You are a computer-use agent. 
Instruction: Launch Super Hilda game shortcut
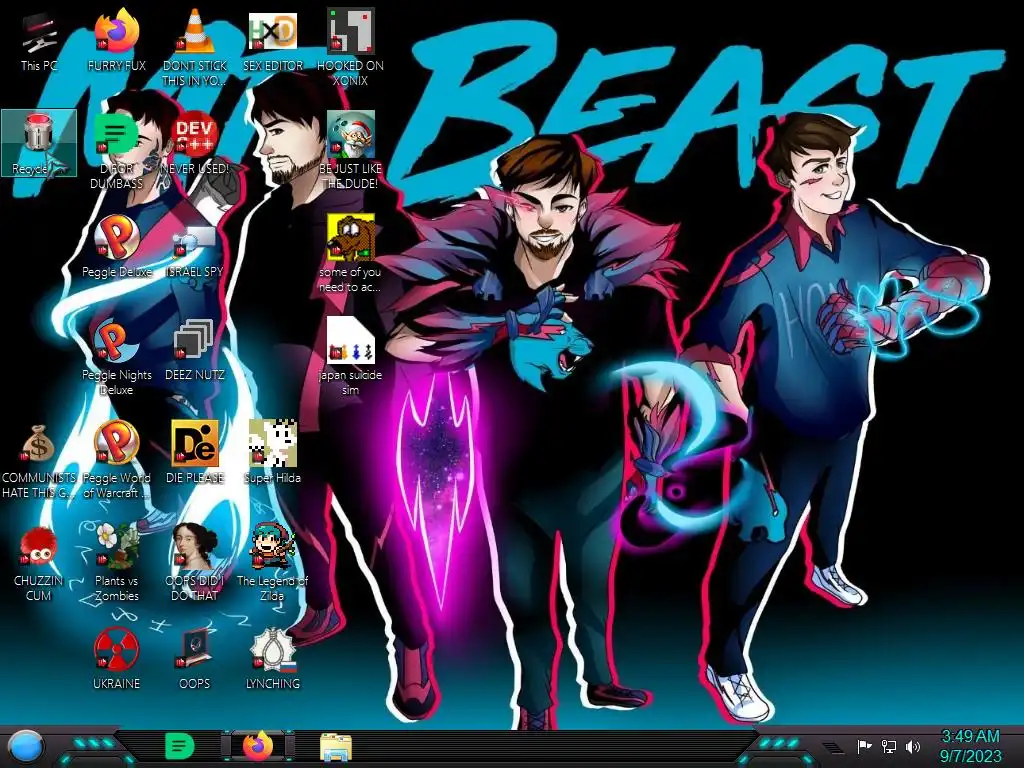point(272,452)
